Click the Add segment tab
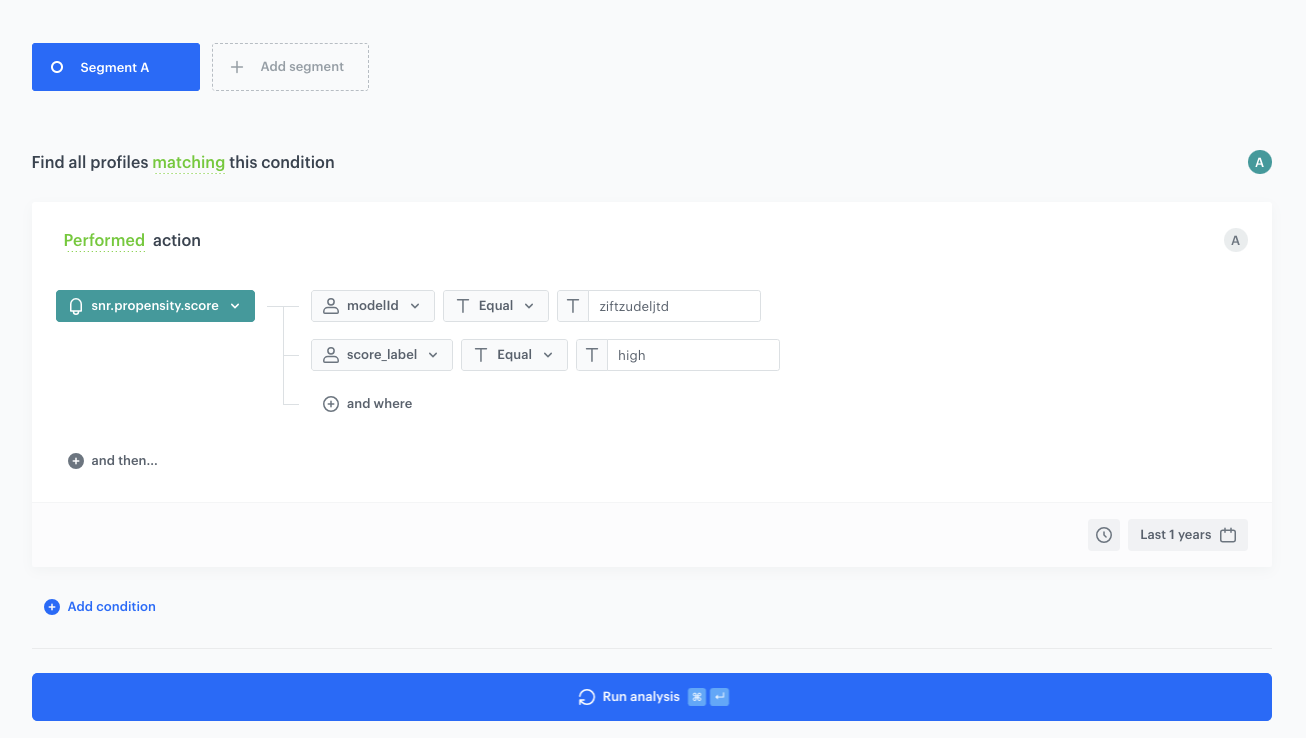 click(290, 67)
